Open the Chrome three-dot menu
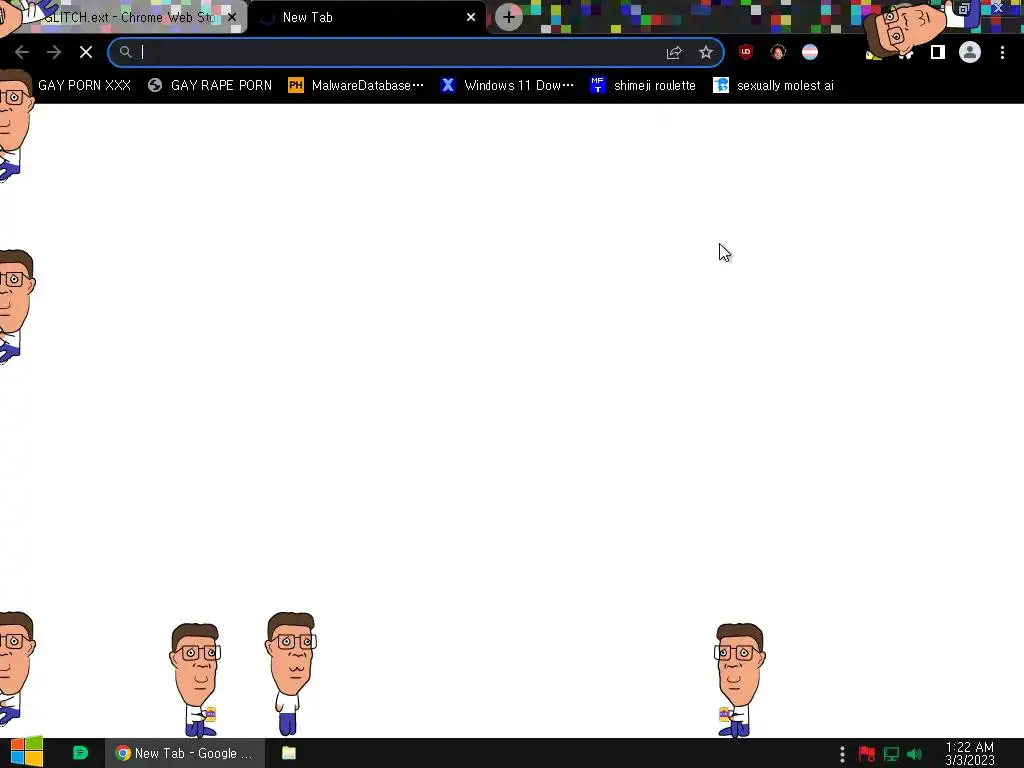Screen dimensions: 1024x768 pyautogui.click(x=1002, y=52)
